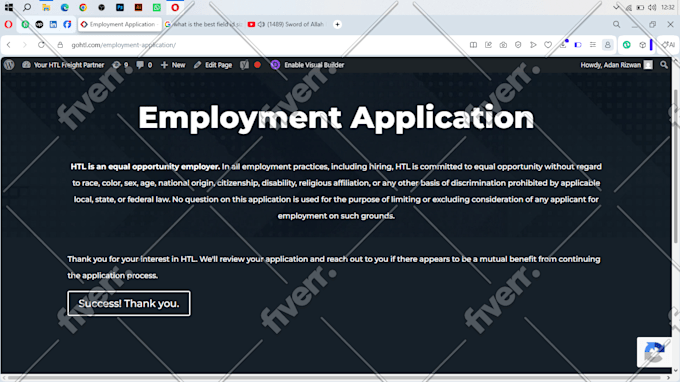Open WhatsApp from the taskbar

pyautogui.click(x=157, y=7)
